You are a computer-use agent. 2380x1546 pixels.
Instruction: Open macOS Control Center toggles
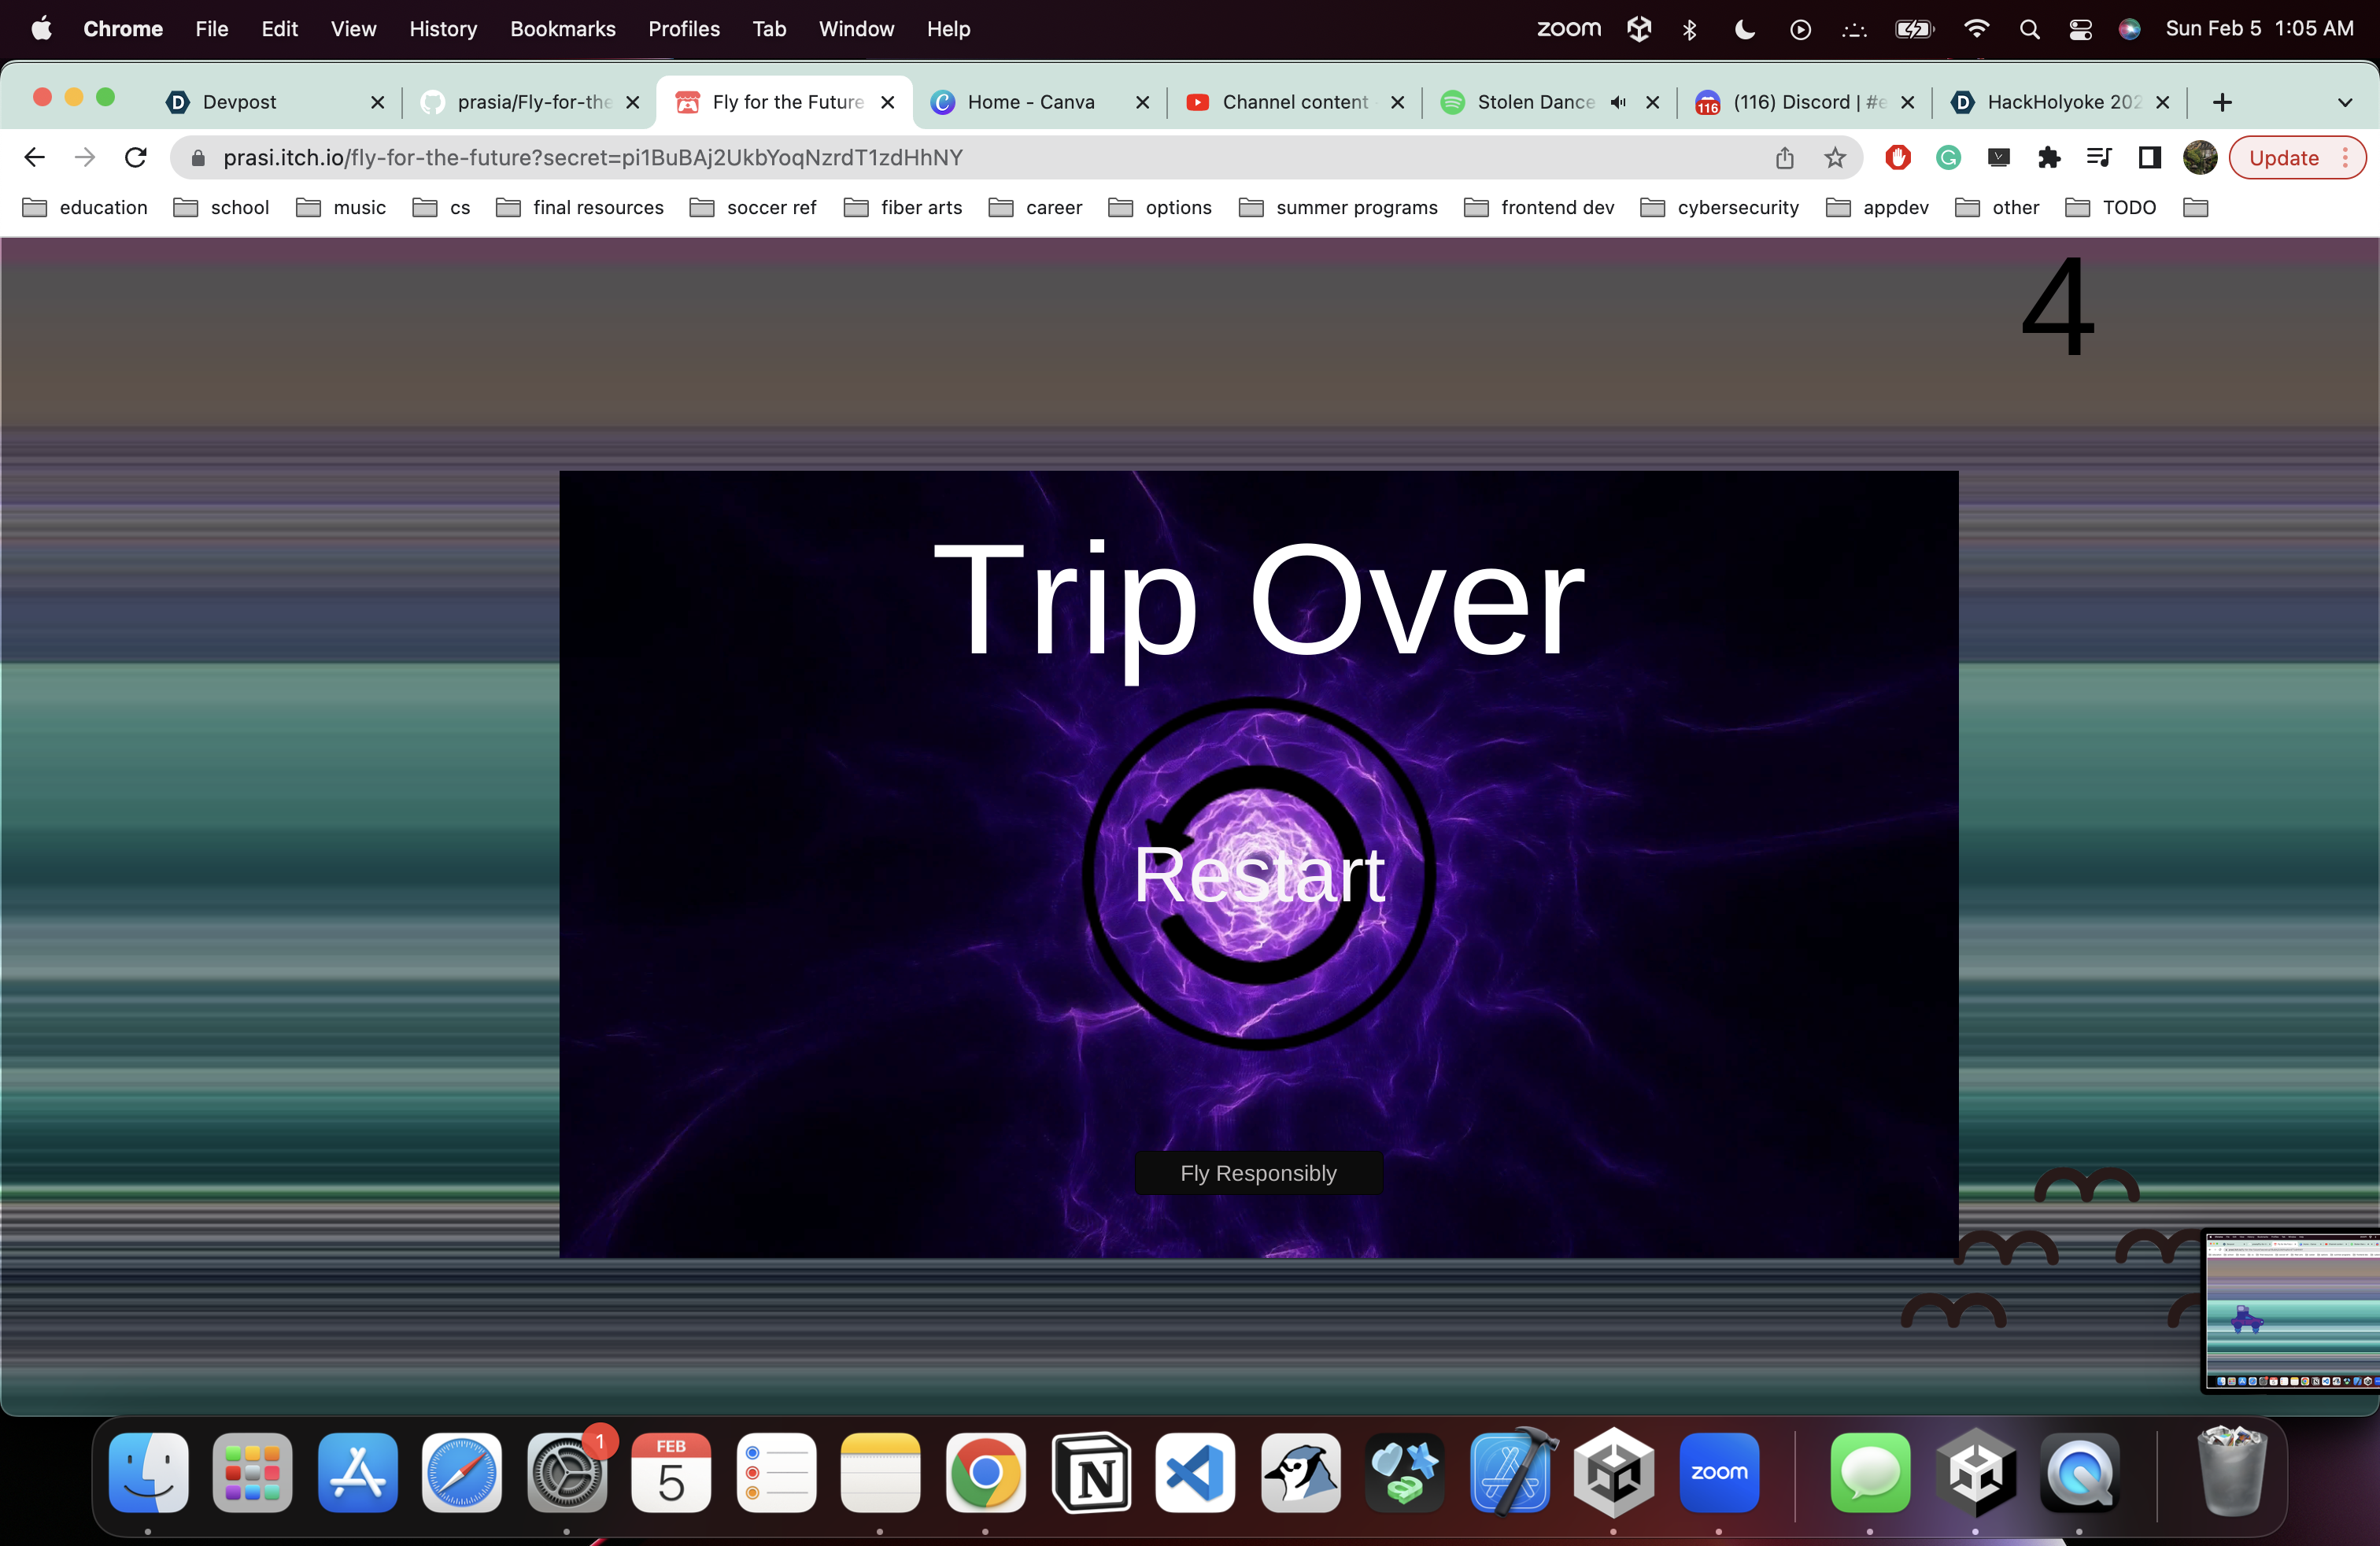point(2080,29)
